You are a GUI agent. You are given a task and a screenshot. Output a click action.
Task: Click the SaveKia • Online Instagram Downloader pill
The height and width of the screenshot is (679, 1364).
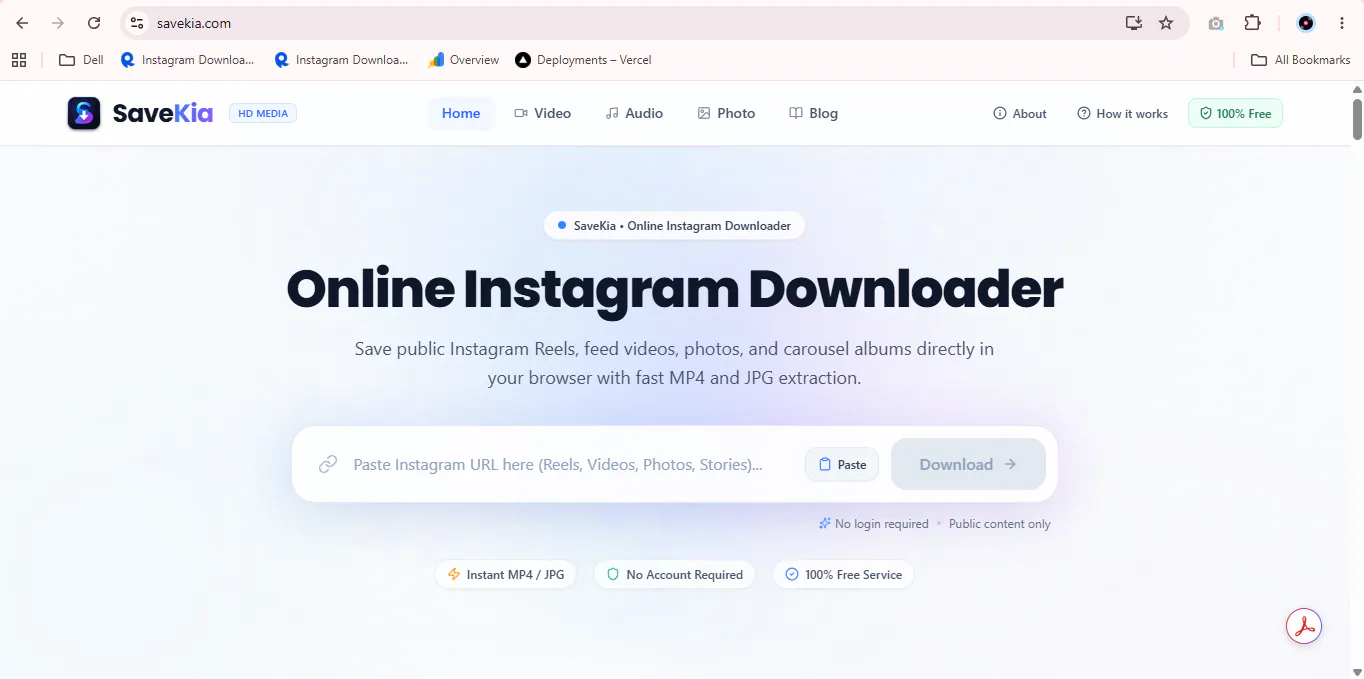pyautogui.click(x=674, y=226)
